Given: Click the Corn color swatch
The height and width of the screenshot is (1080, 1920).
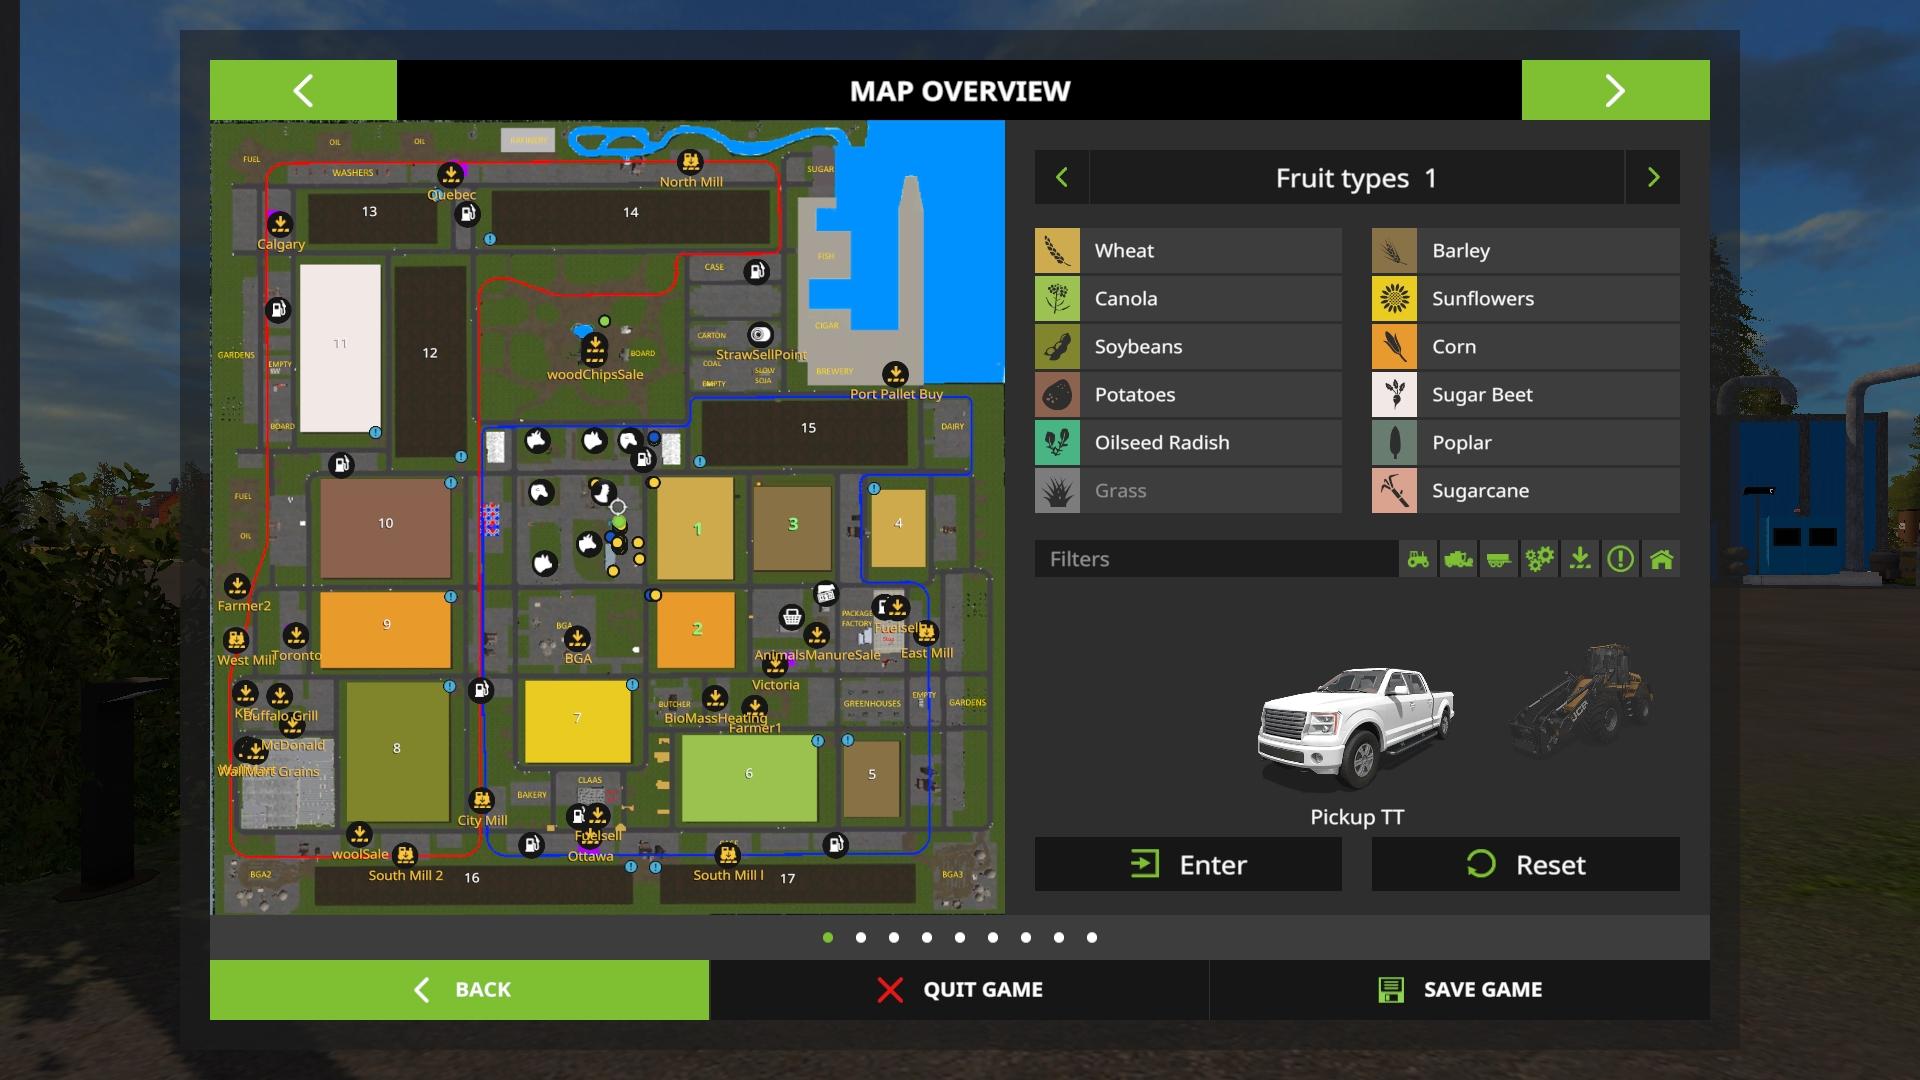Looking at the screenshot, I should click(1394, 347).
